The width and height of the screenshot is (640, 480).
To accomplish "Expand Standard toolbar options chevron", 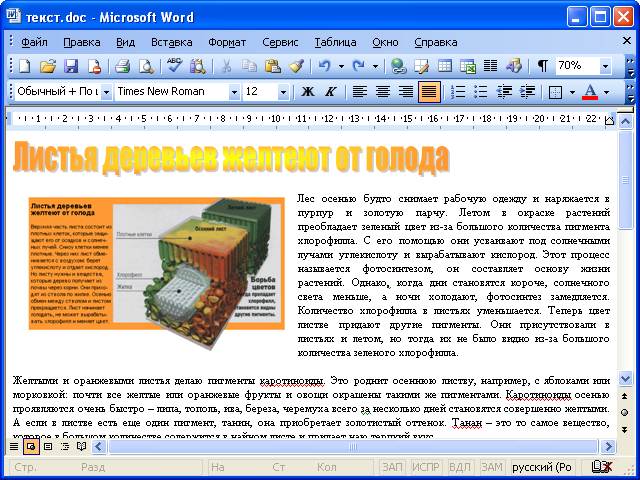I will (x=631, y=66).
